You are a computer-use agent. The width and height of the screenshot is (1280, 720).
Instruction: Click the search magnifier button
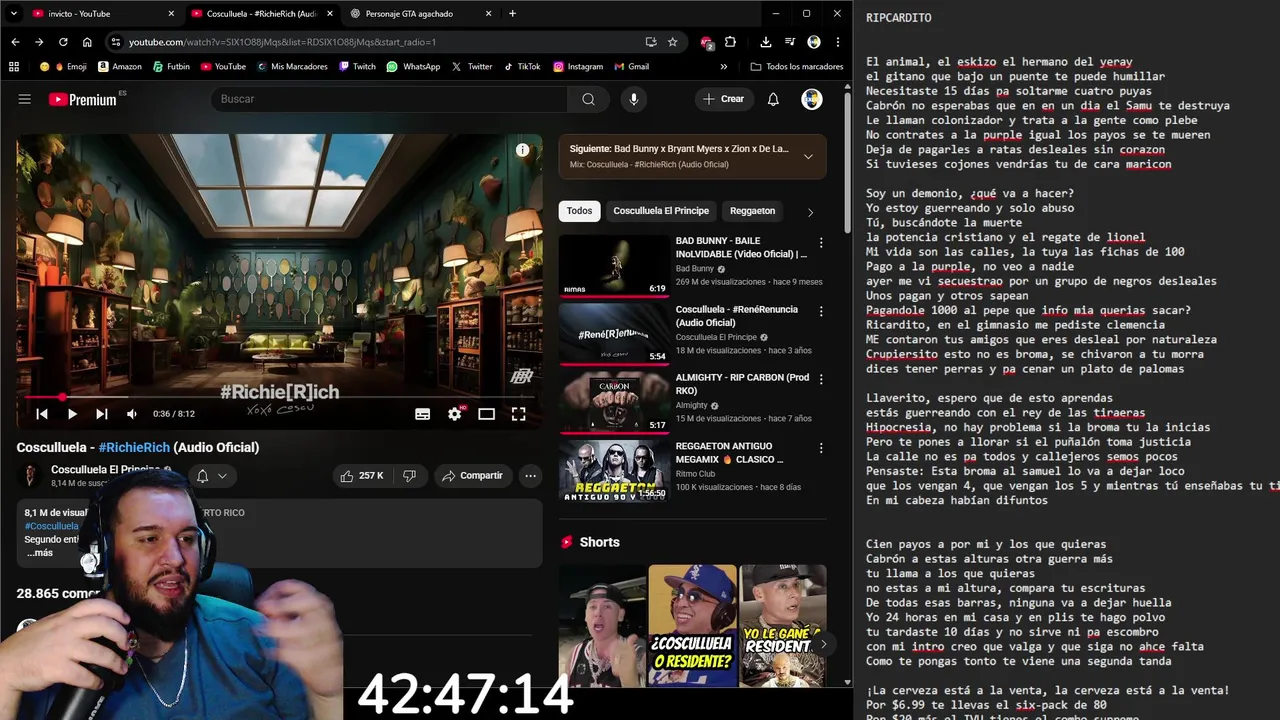588,99
